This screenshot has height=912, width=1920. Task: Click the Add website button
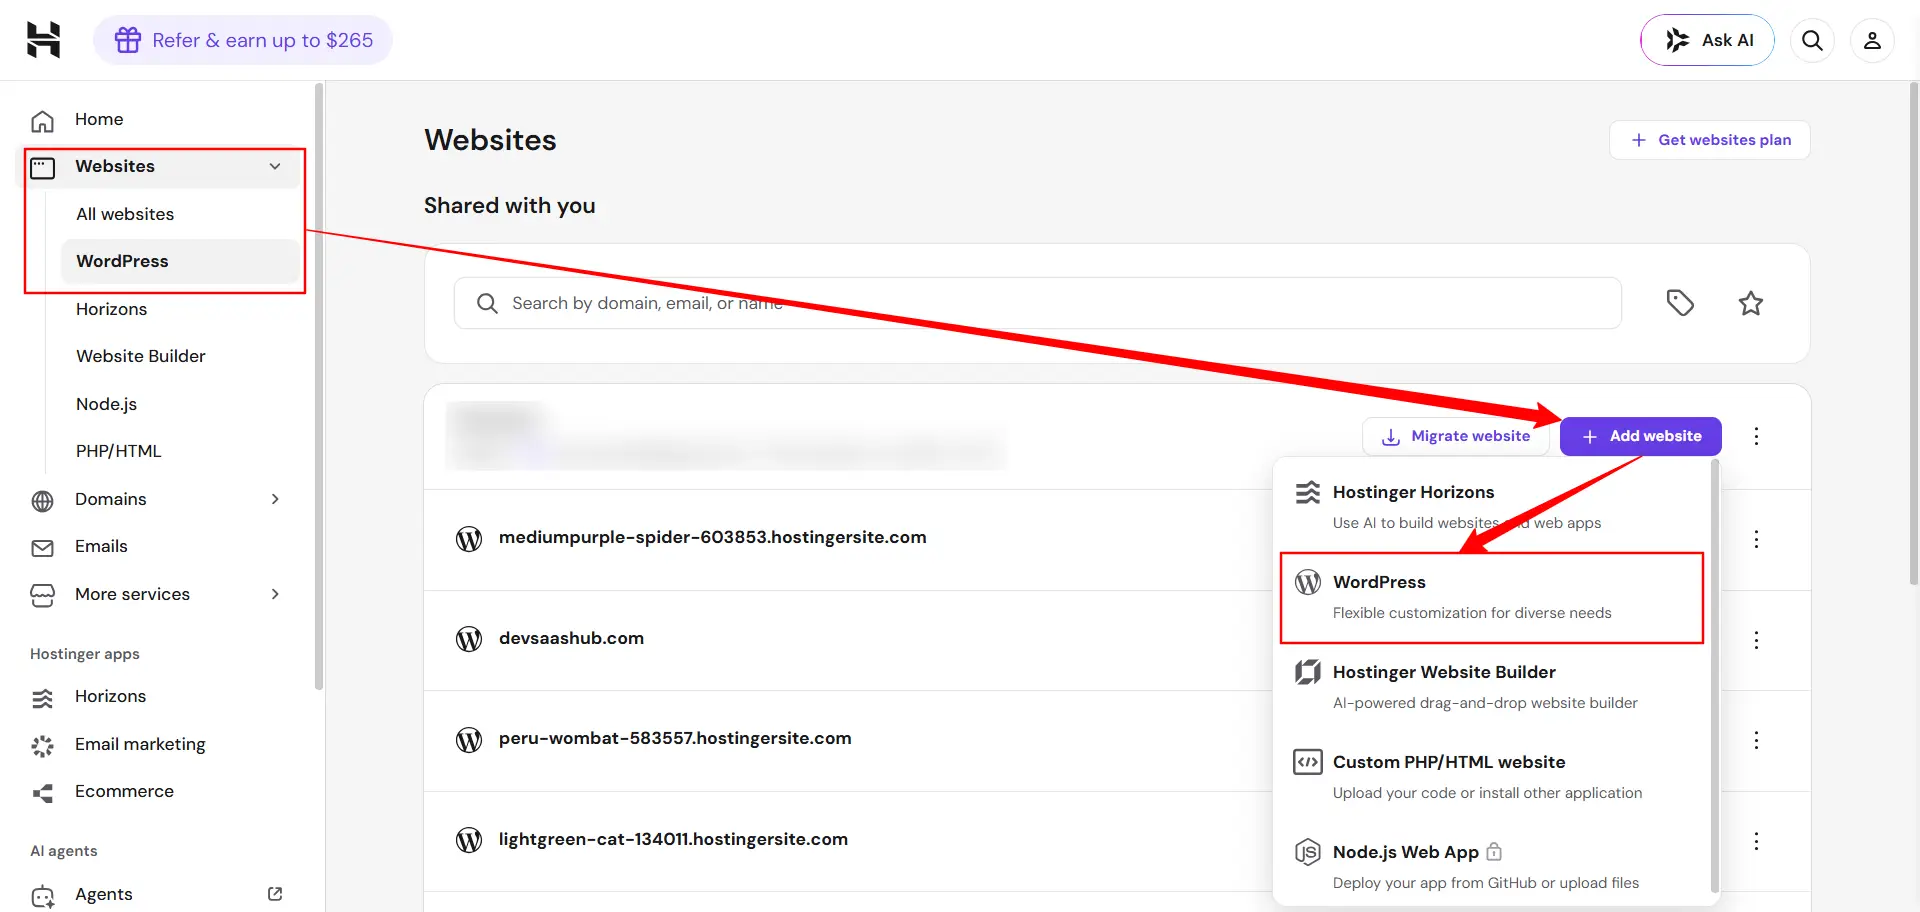click(x=1641, y=436)
